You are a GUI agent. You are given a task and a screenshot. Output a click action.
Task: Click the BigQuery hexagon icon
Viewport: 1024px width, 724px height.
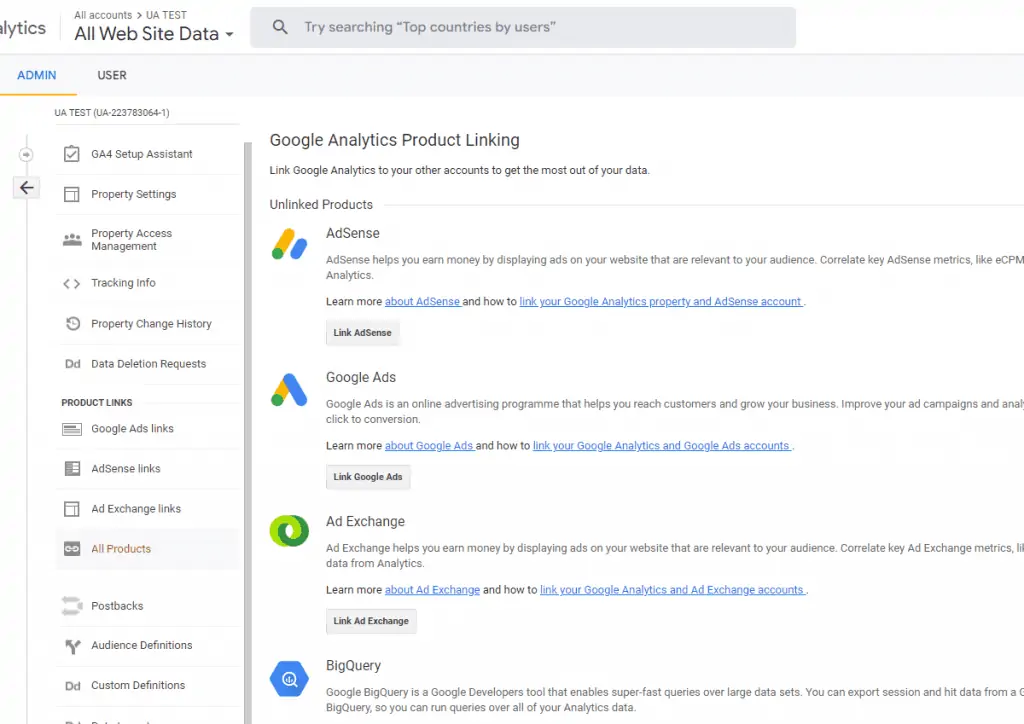(289, 678)
